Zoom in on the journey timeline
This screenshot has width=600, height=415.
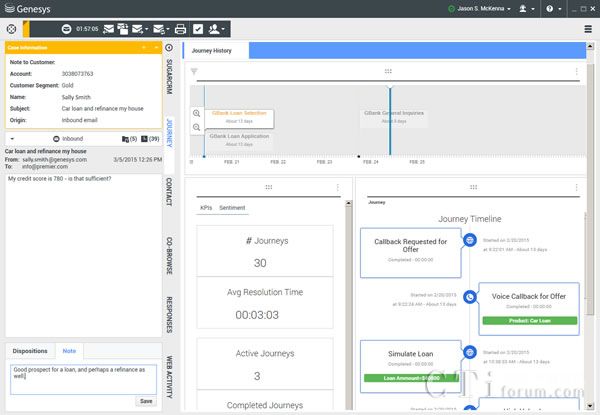pos(197,114)
